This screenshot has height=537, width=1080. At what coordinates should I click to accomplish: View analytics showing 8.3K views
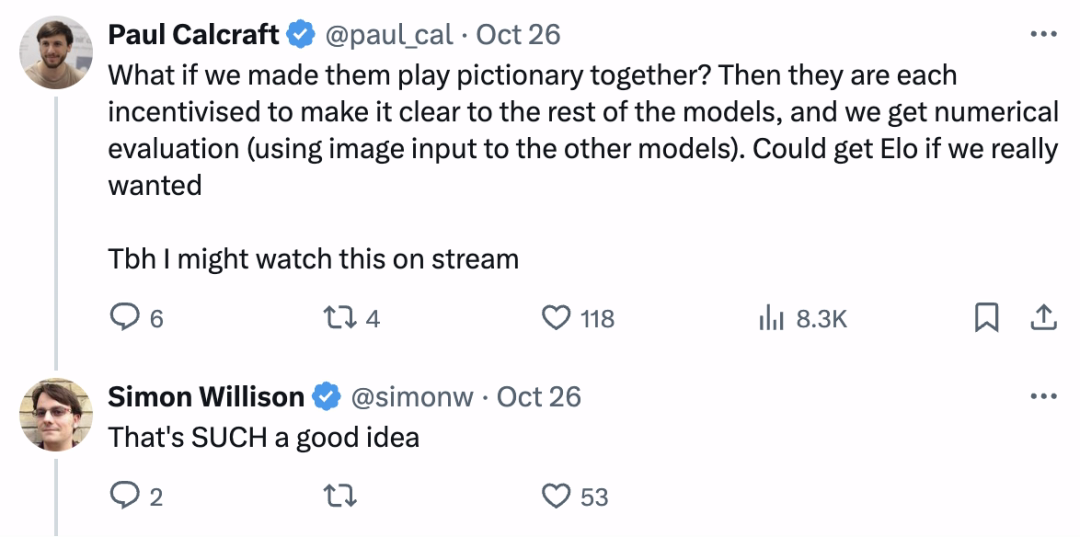pos(770,318)
